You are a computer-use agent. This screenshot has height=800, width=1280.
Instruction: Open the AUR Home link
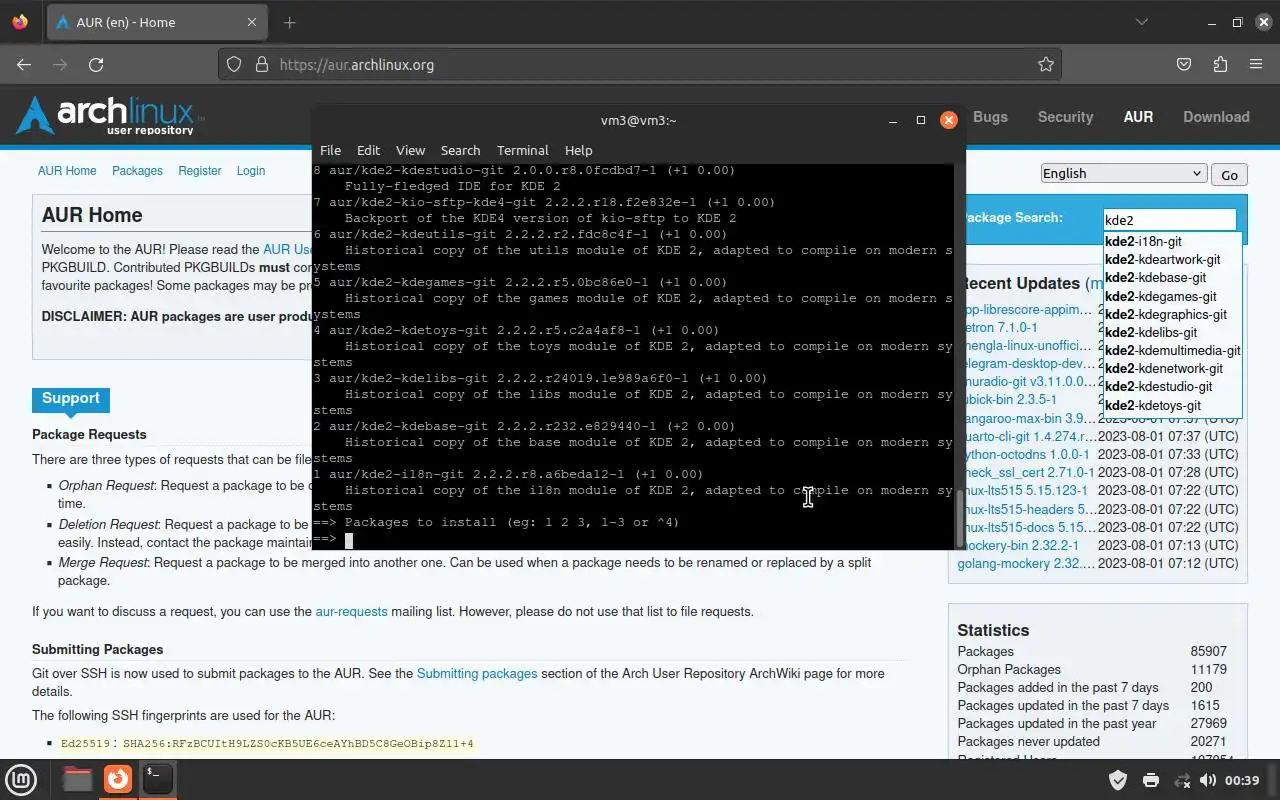67,170
